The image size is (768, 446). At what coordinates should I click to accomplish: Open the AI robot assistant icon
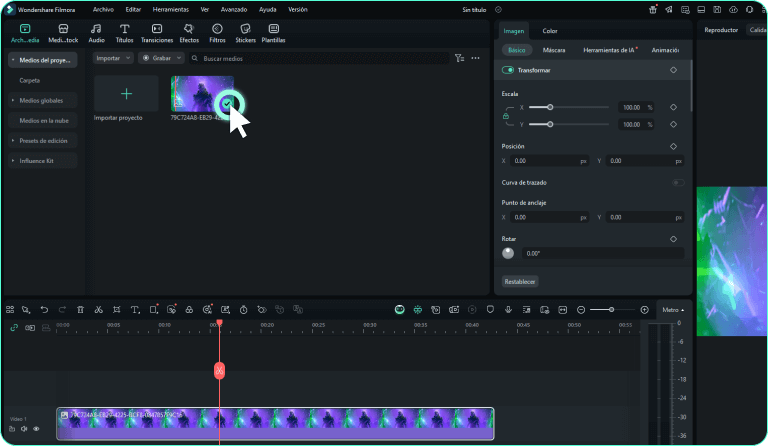(400, 309)
